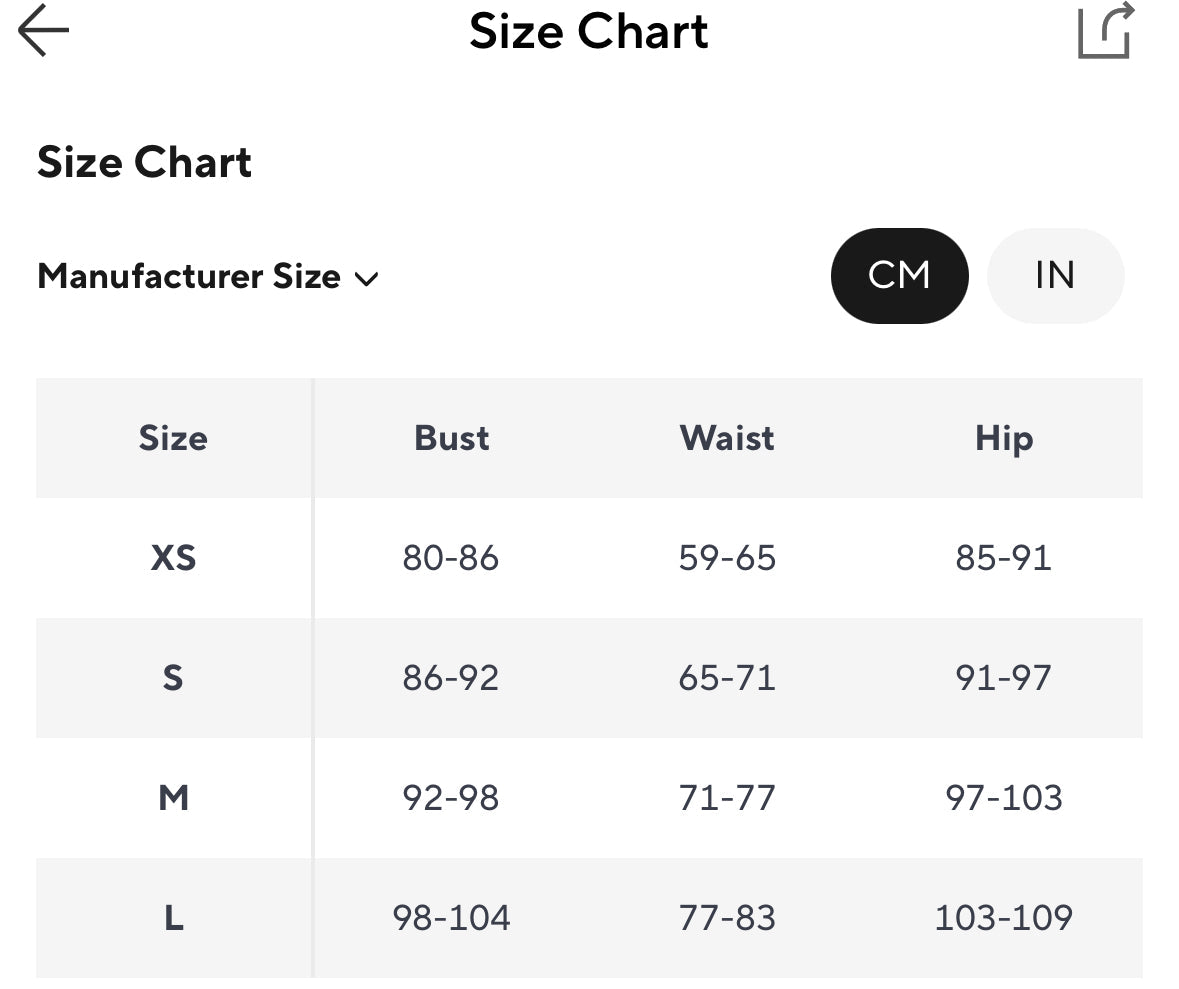Select the XS size row label
This screenshot has width=1179, height=989.
(173, 558)
